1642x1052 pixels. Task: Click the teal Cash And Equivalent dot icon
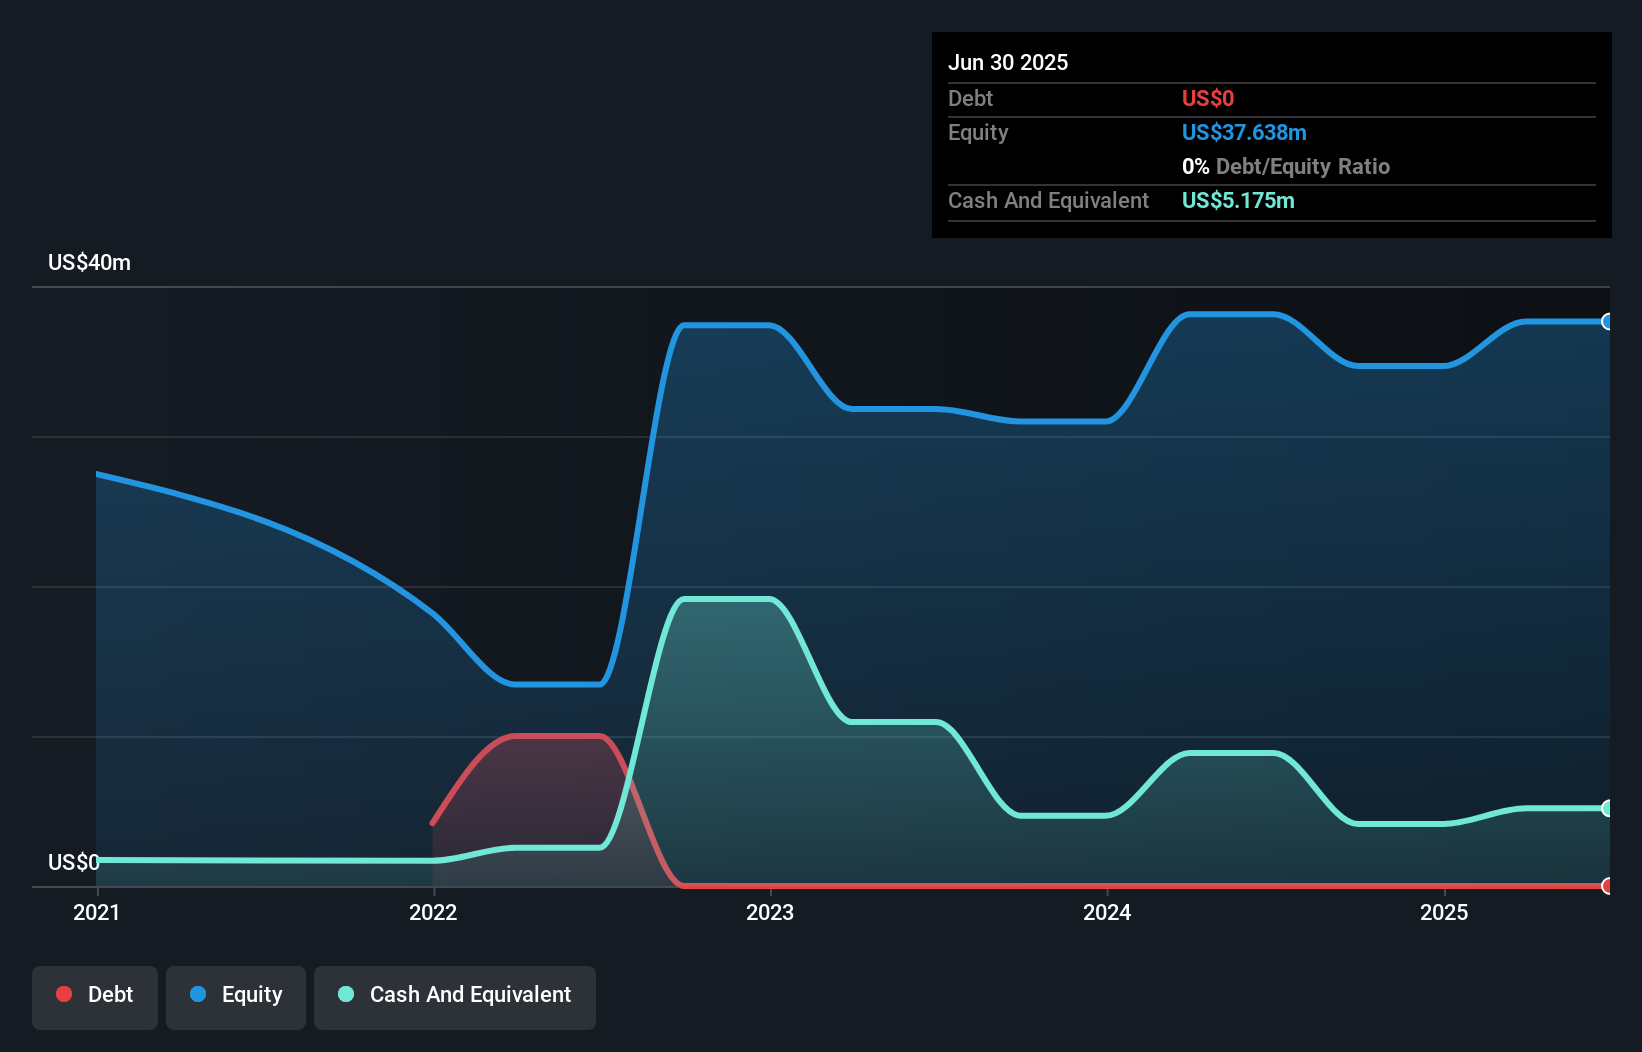coord(345,994)
